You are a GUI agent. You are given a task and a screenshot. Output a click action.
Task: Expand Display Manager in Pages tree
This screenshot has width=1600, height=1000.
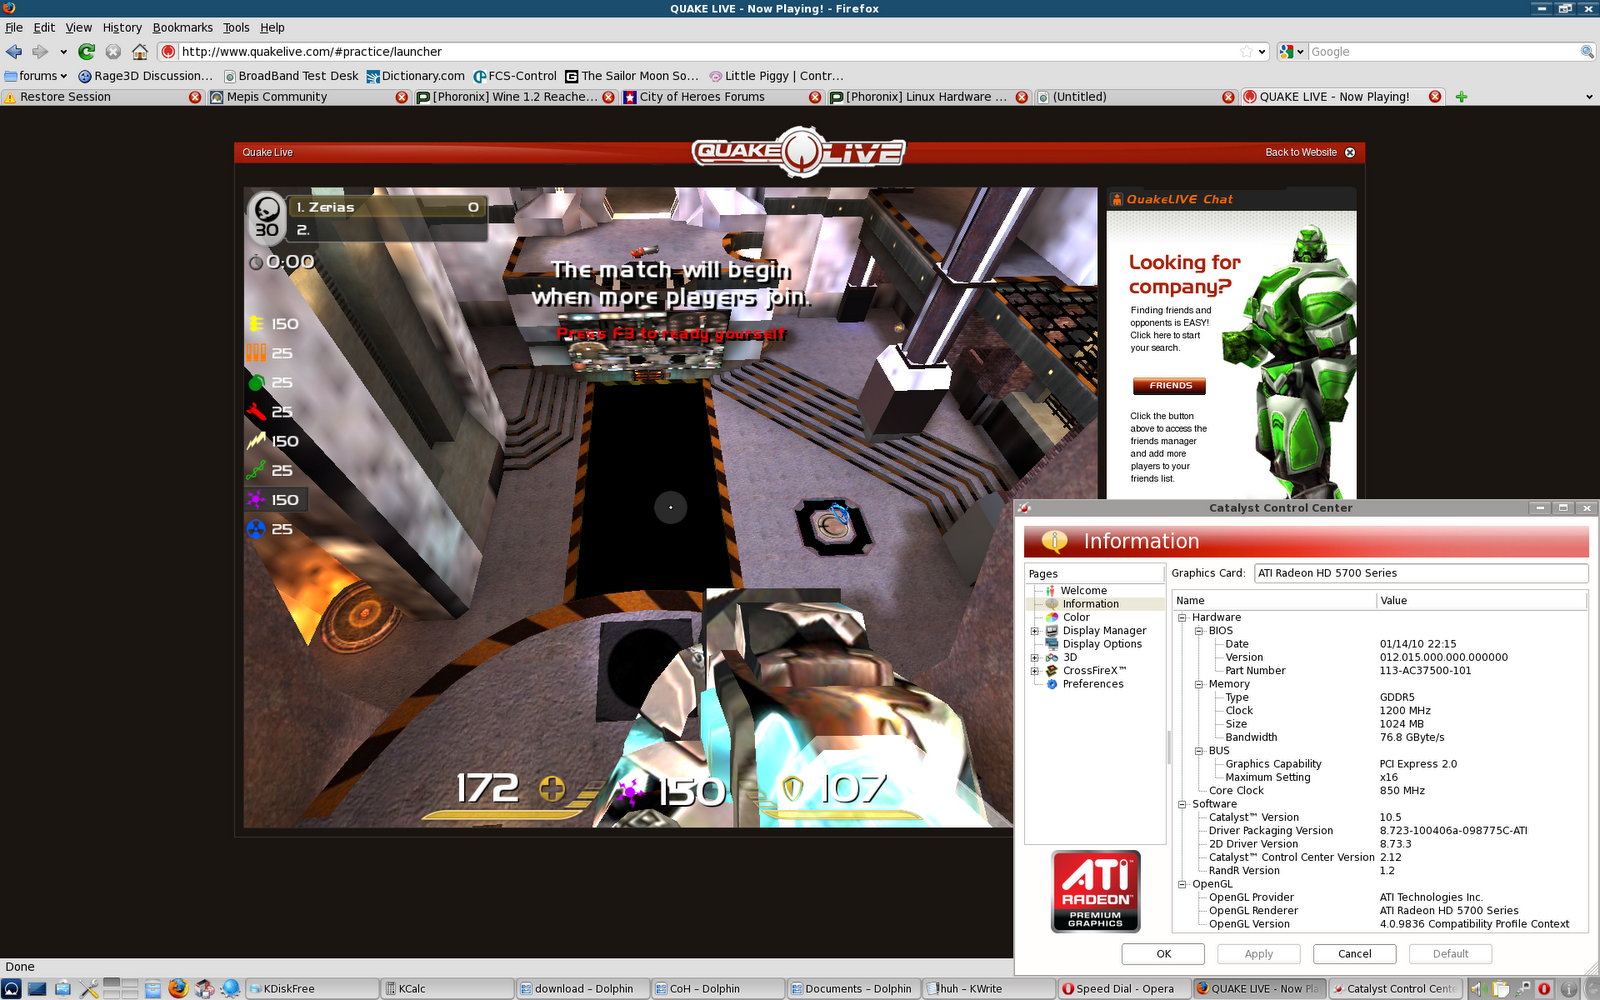(1035, 631)
